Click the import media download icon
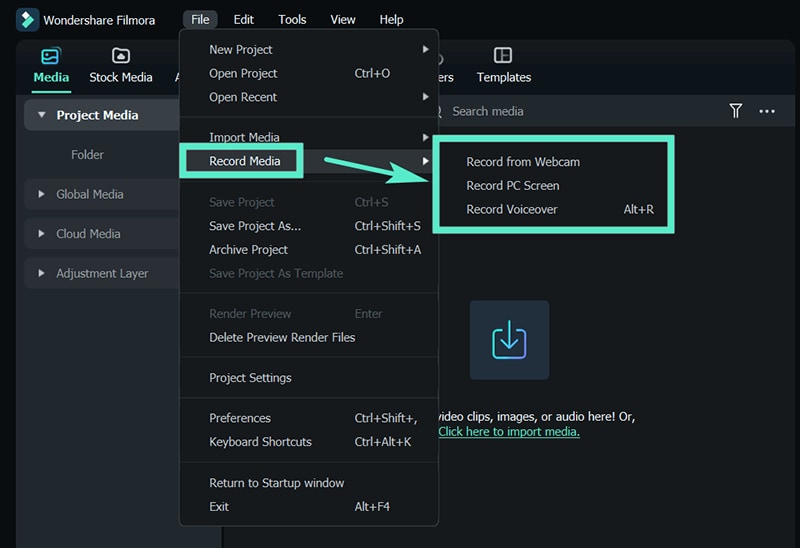 [x=509, y=340]
